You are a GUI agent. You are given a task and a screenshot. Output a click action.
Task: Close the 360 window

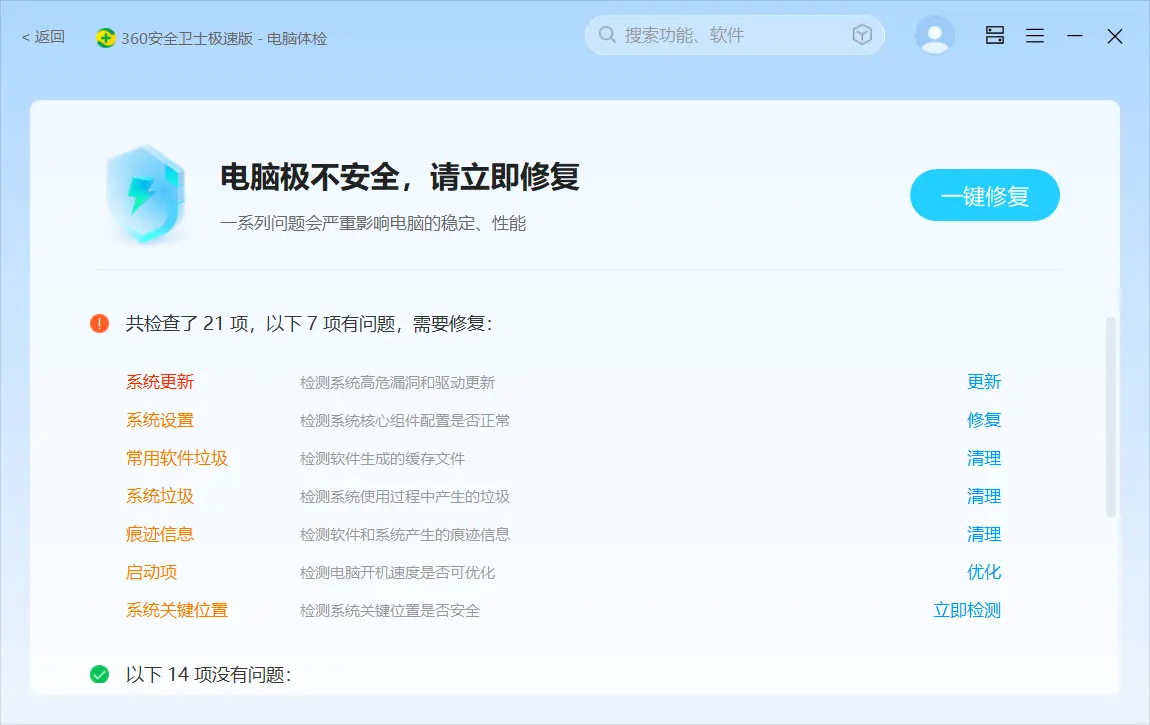(x=1115, y=36)
